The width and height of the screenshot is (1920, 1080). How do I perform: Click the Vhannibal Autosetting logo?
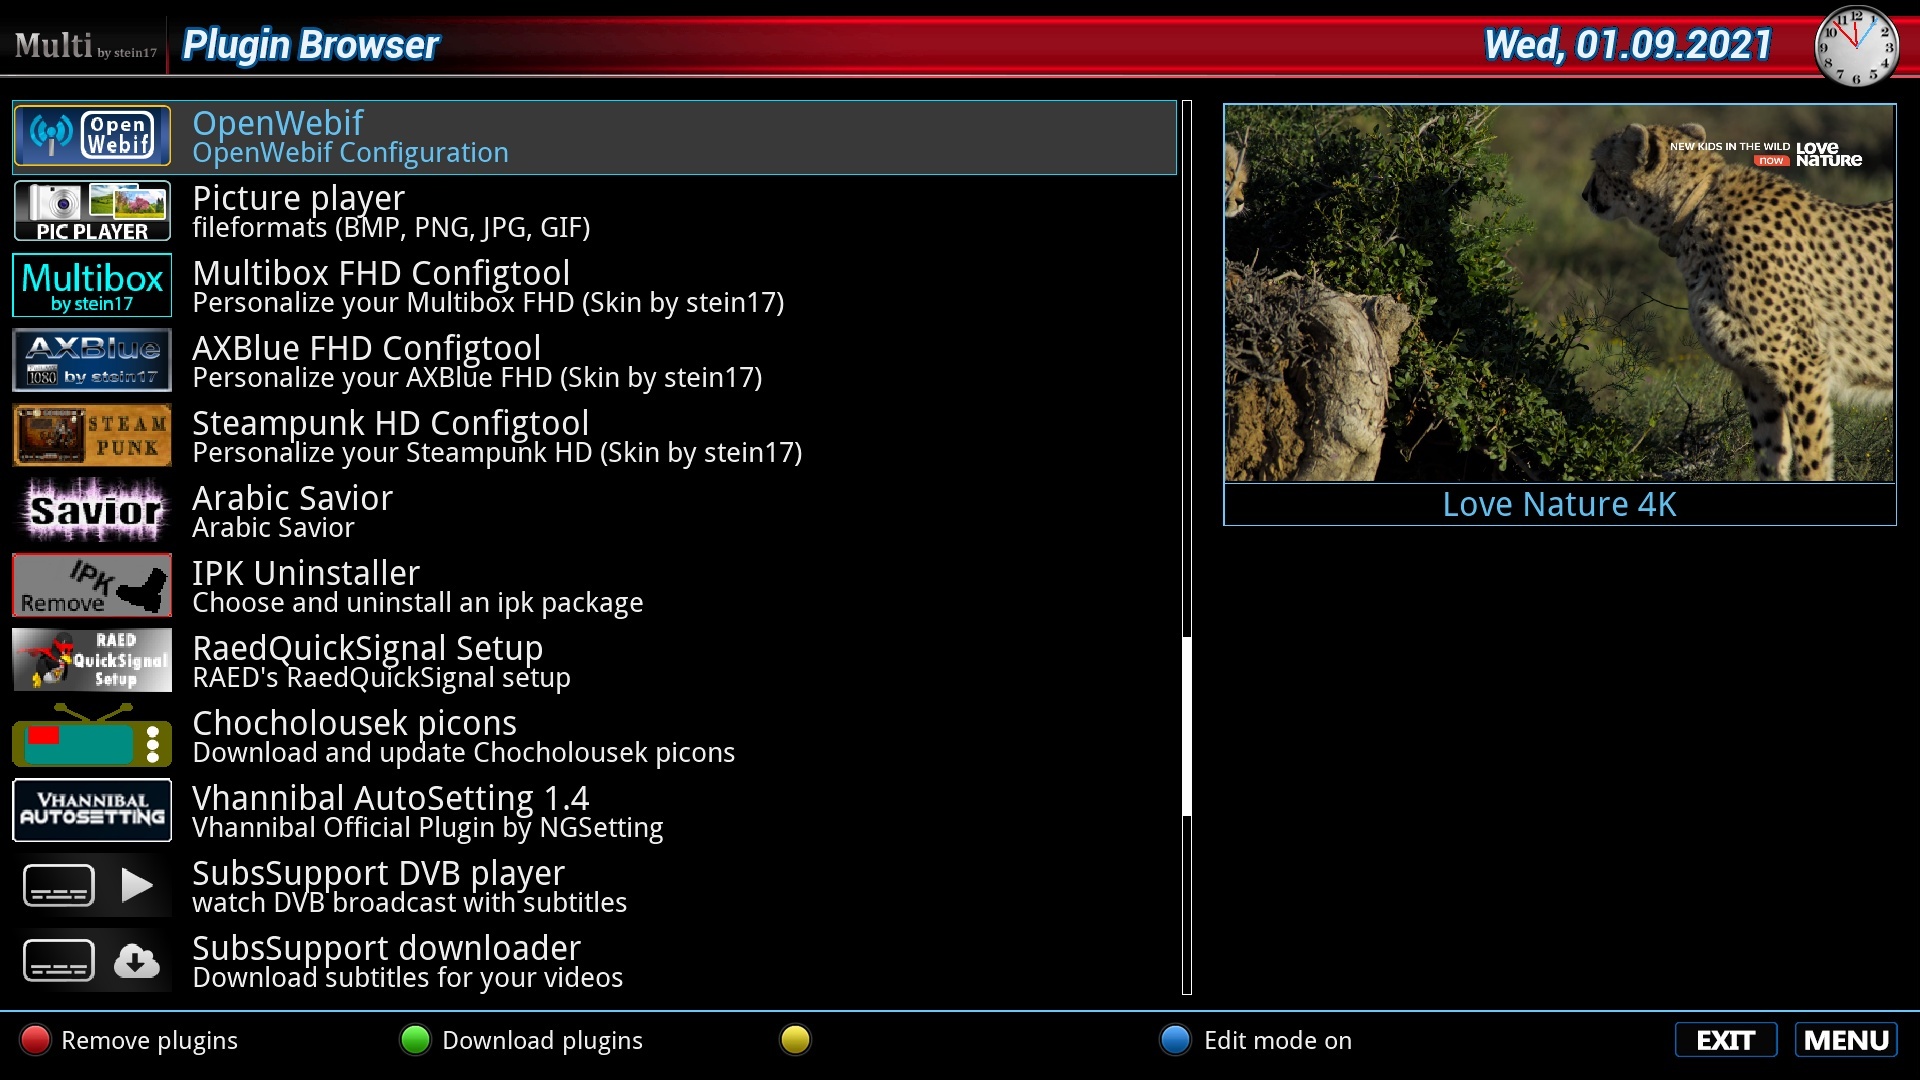[92, 811]
